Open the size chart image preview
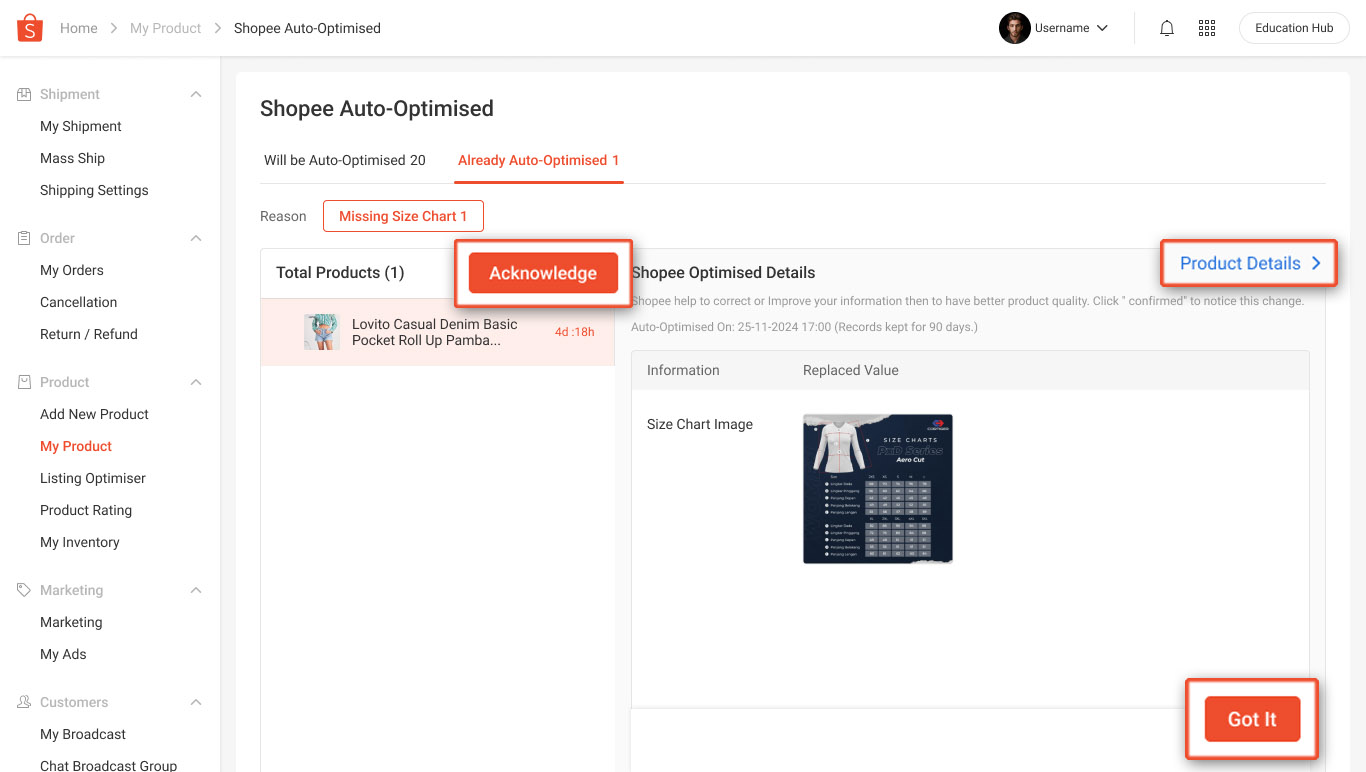The image size is (1366, 772). (x=878, y=489)
